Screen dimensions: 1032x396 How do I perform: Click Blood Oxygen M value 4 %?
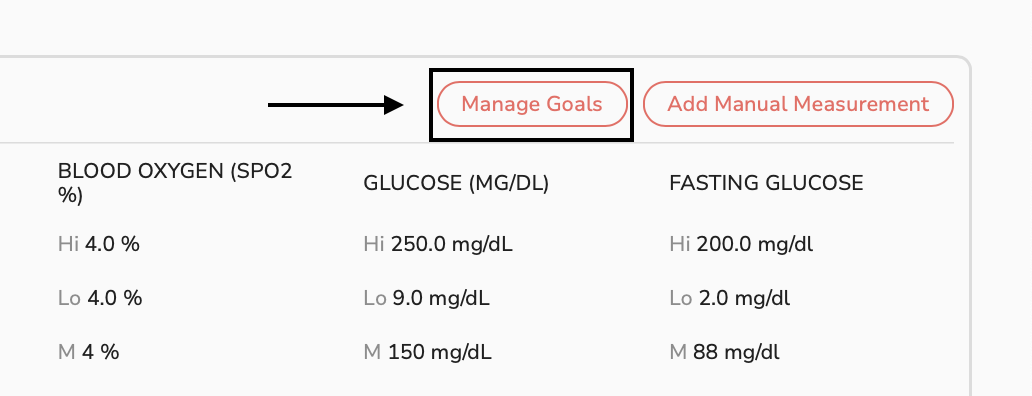[x=101, y=353]
